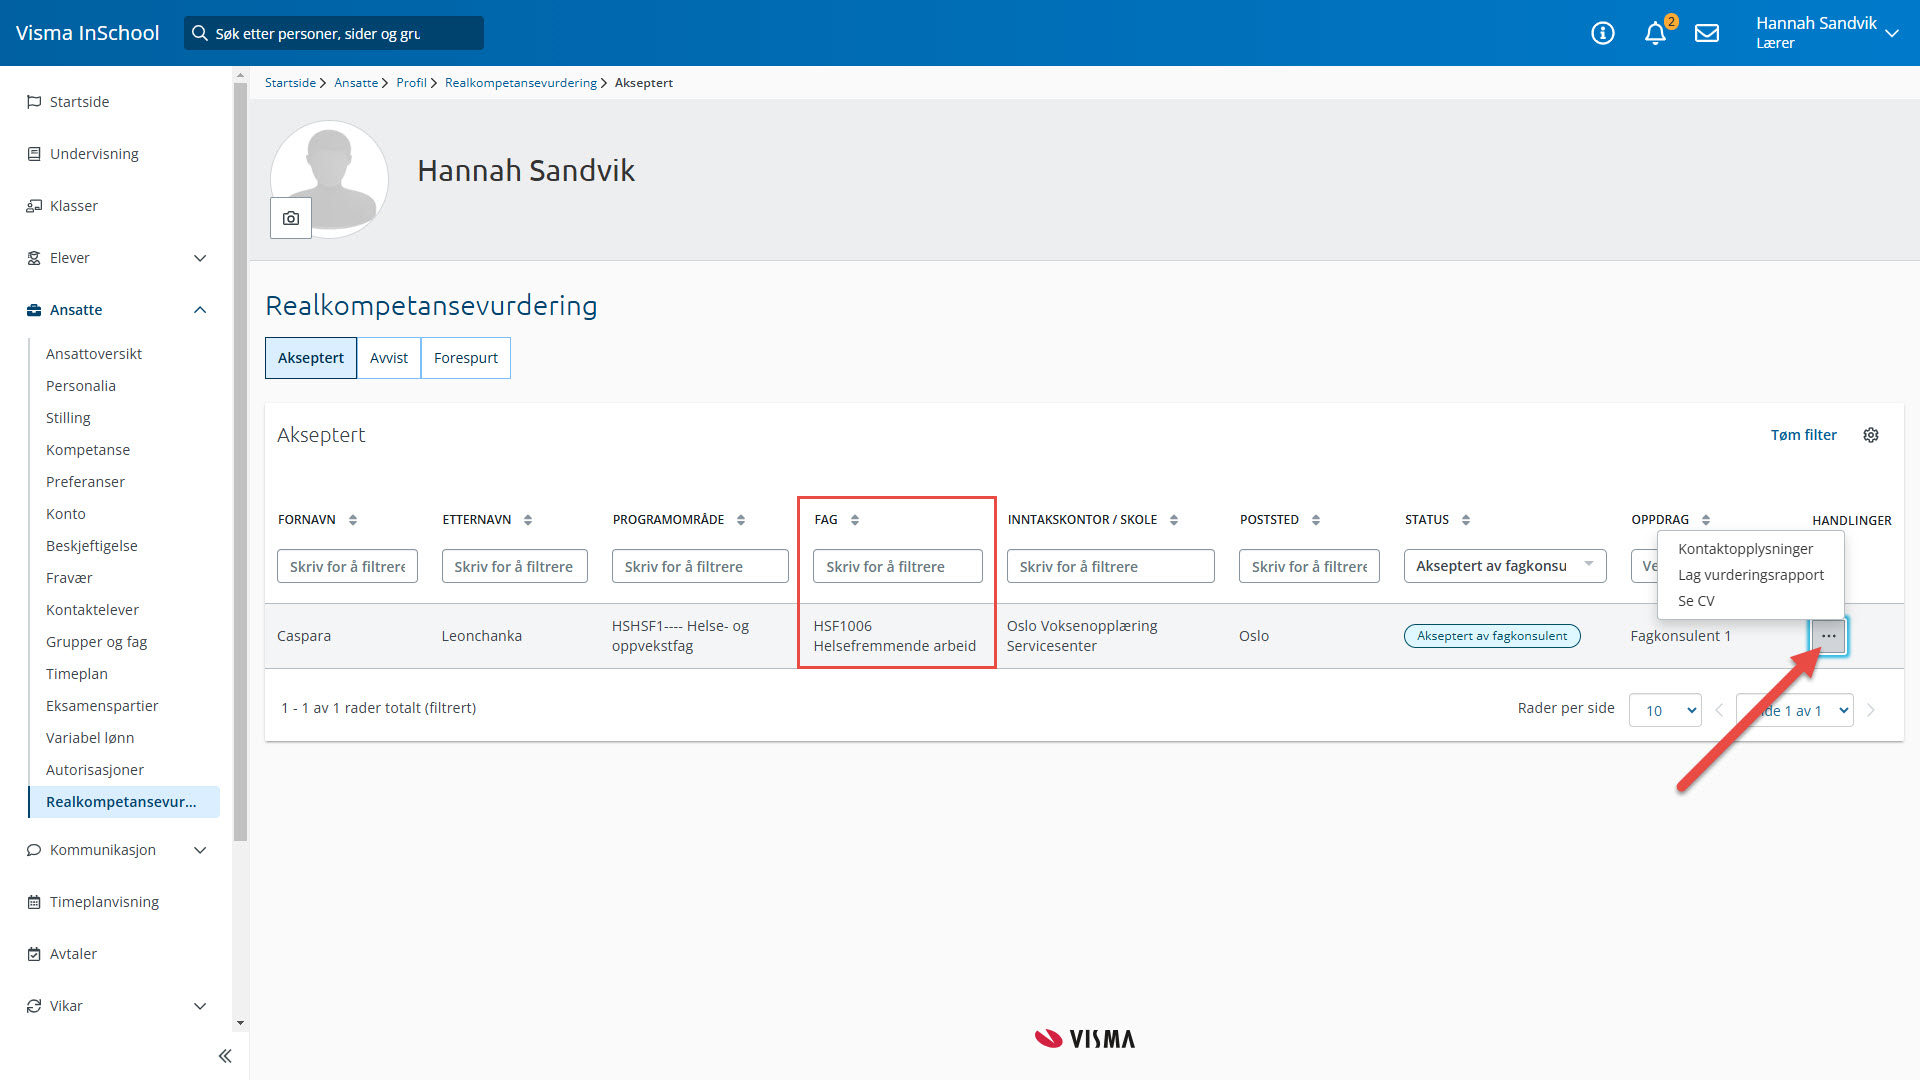Image resolution: width=1920 pixels, height=1080 pixels.
Task: Upload photo with camera icon
Action: tap(291, 218)
